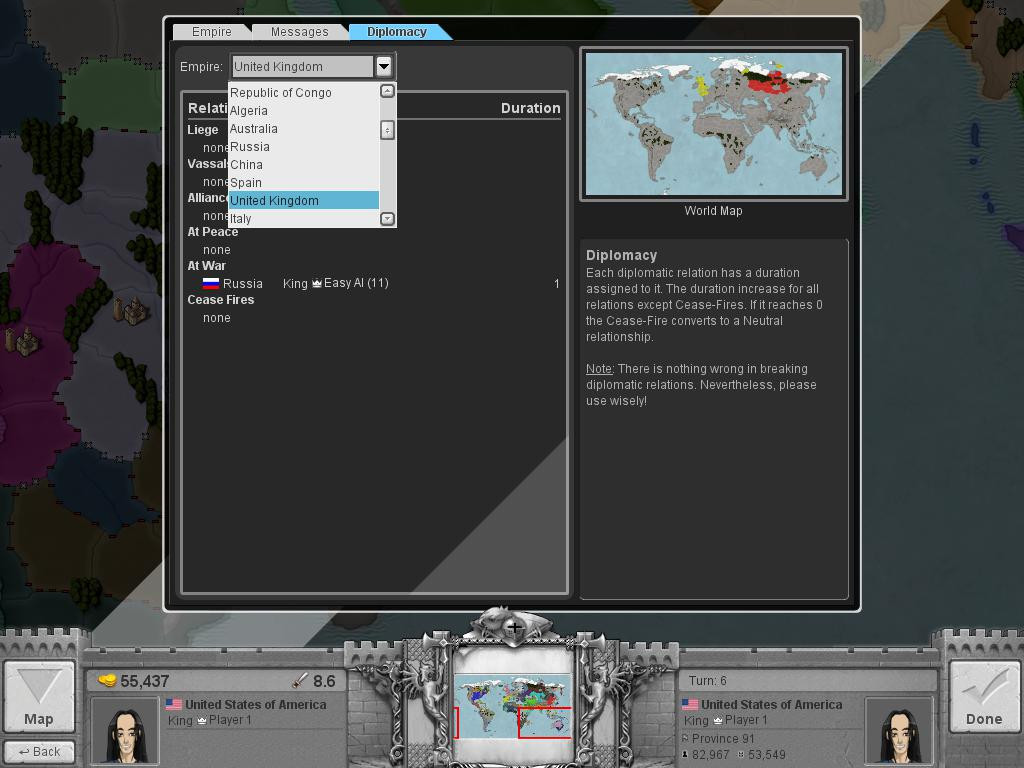Click the bottom minimap
Image resolution: width=1024 pixels, height=768 pixels.
(513, 707)
